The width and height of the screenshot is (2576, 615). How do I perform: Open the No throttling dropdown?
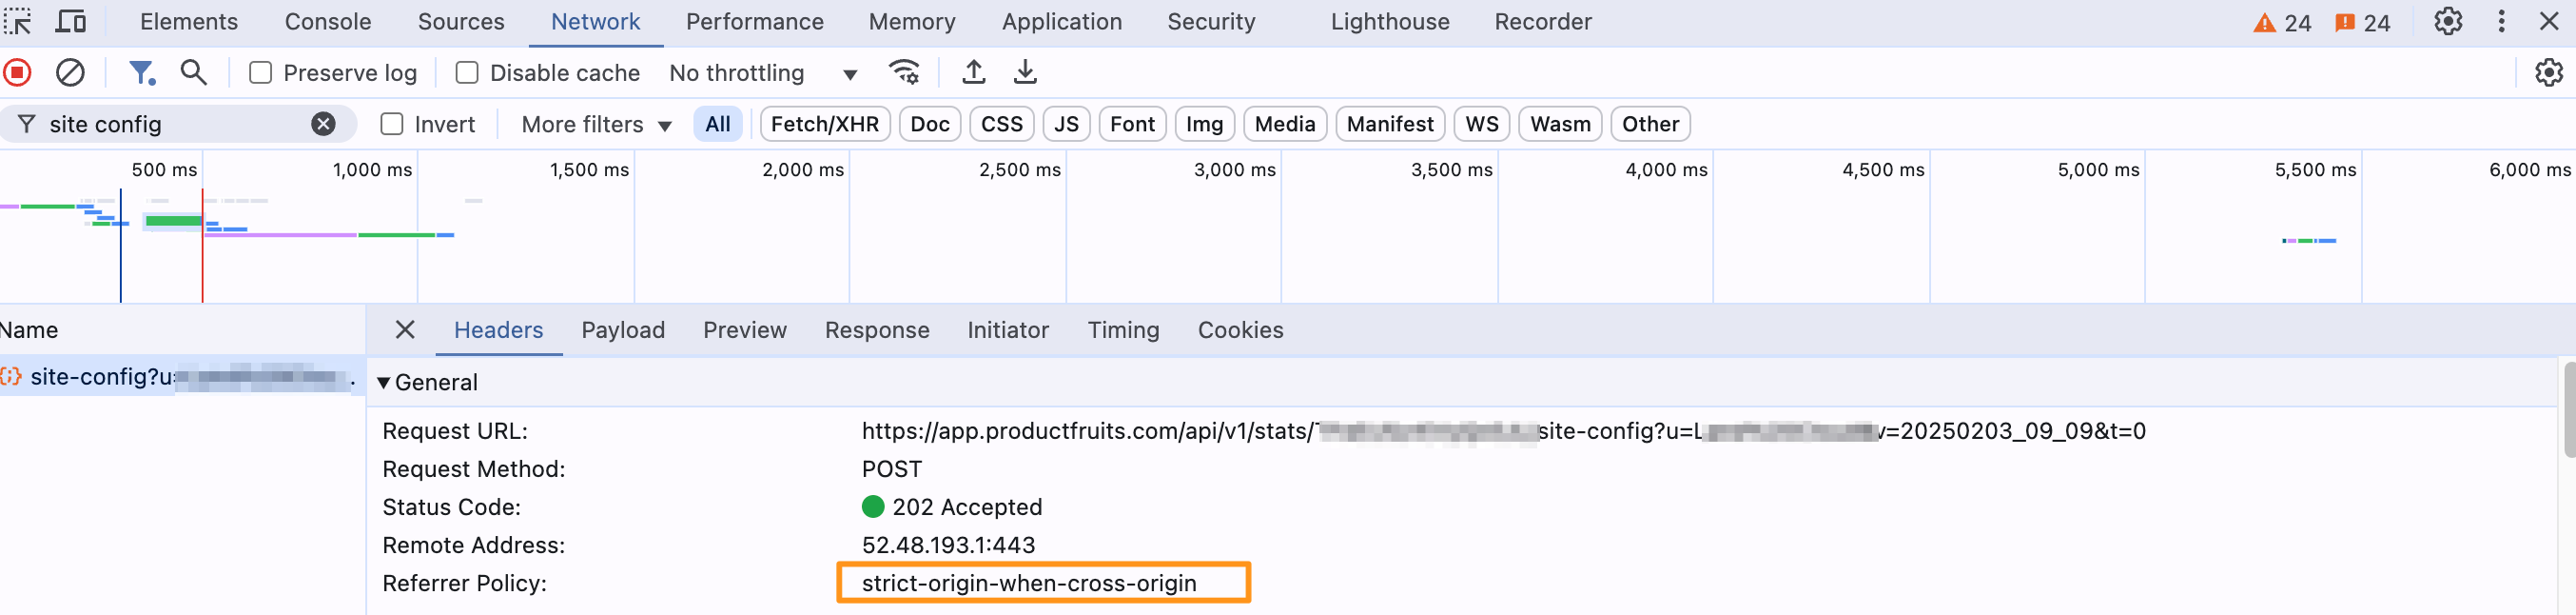[x=763, y=73]
